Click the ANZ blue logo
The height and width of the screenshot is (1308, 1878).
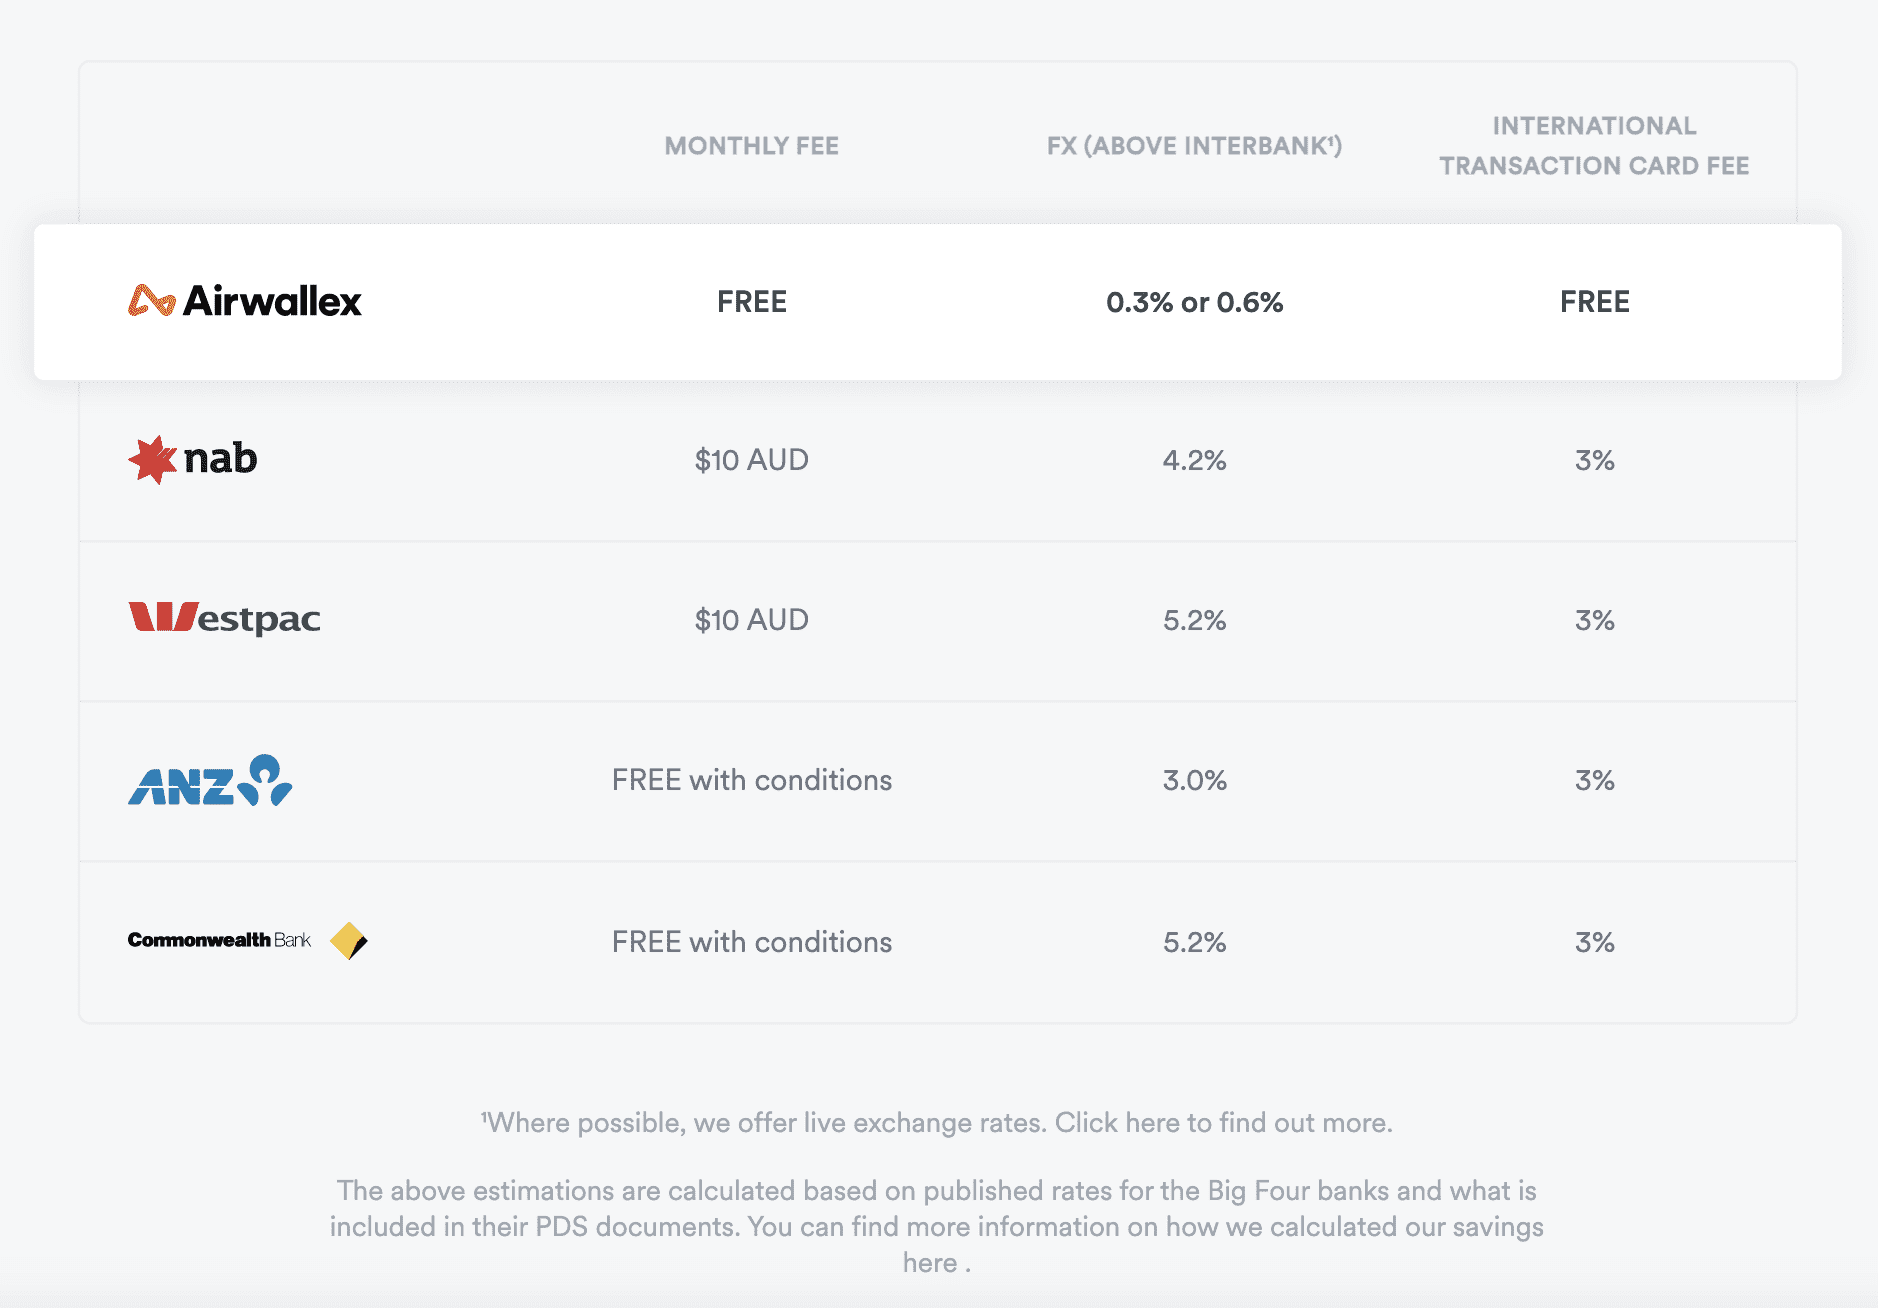[210, 780]
